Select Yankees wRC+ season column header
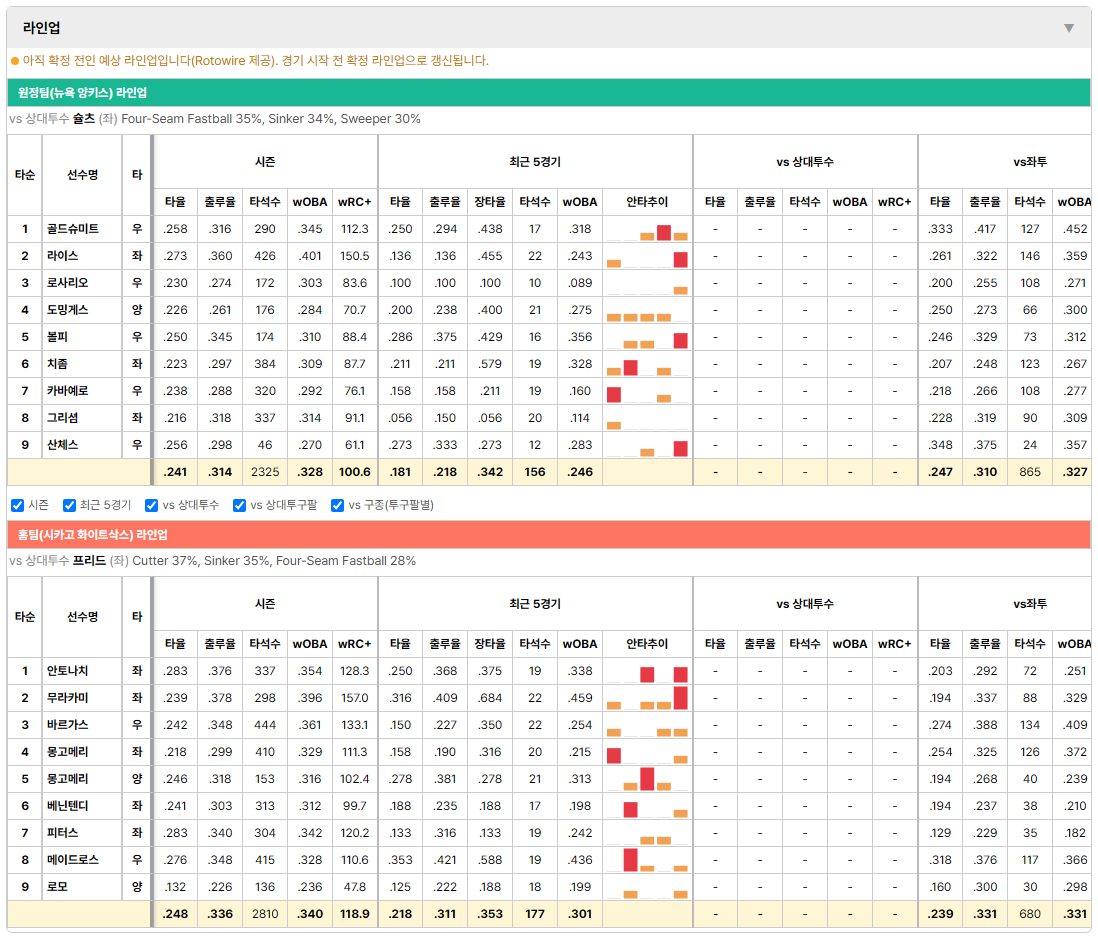Viewport: 1098px width, 939px height. click(354, 202)
